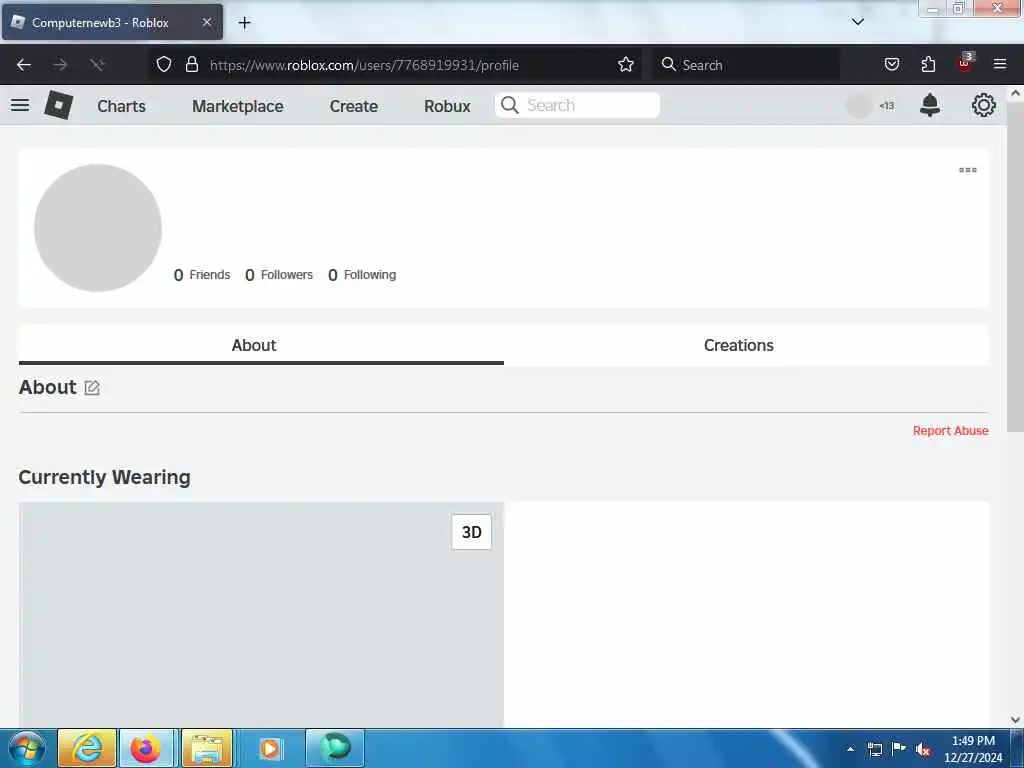Viewport: 1024px width, 768px height.
Task: Click the page vertical scrollbar thumb
Action: tap(1015, 266)
